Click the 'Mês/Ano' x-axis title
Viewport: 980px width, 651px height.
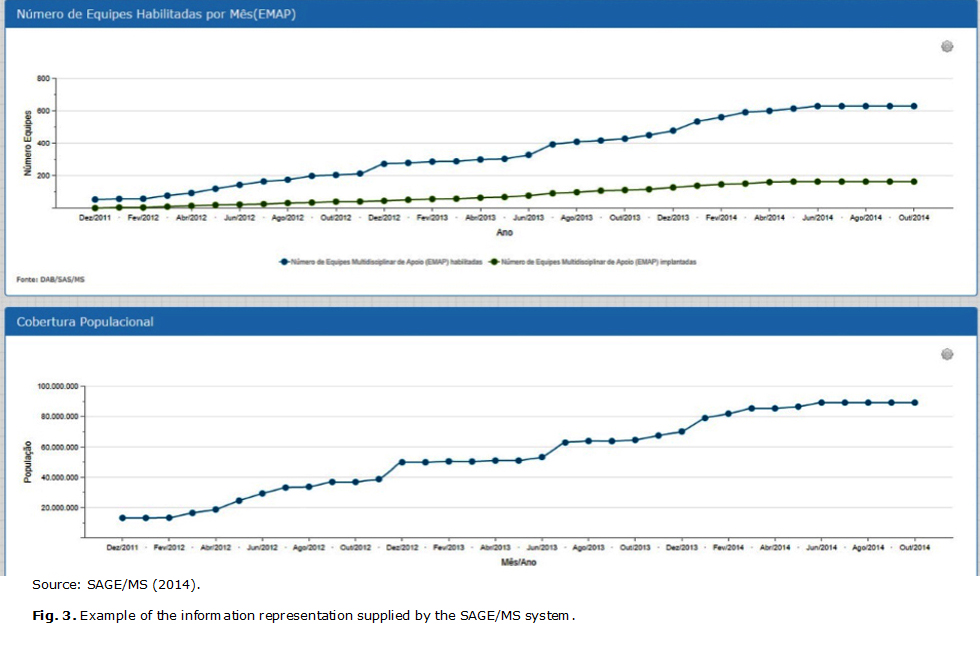click(517, 562)
